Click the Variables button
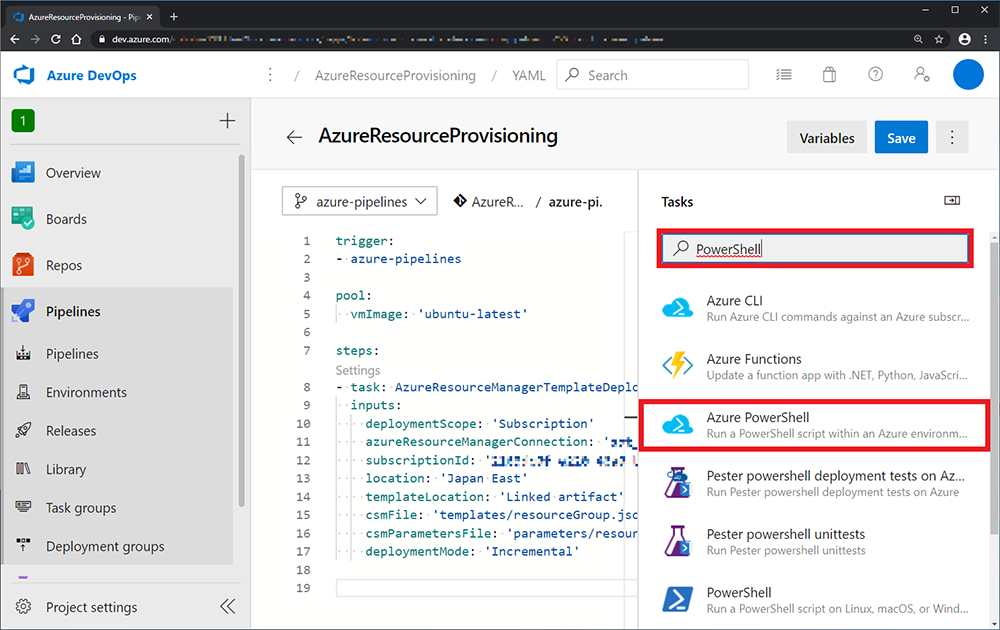Screen dimensions: 1000x630 tap(827, 138)
